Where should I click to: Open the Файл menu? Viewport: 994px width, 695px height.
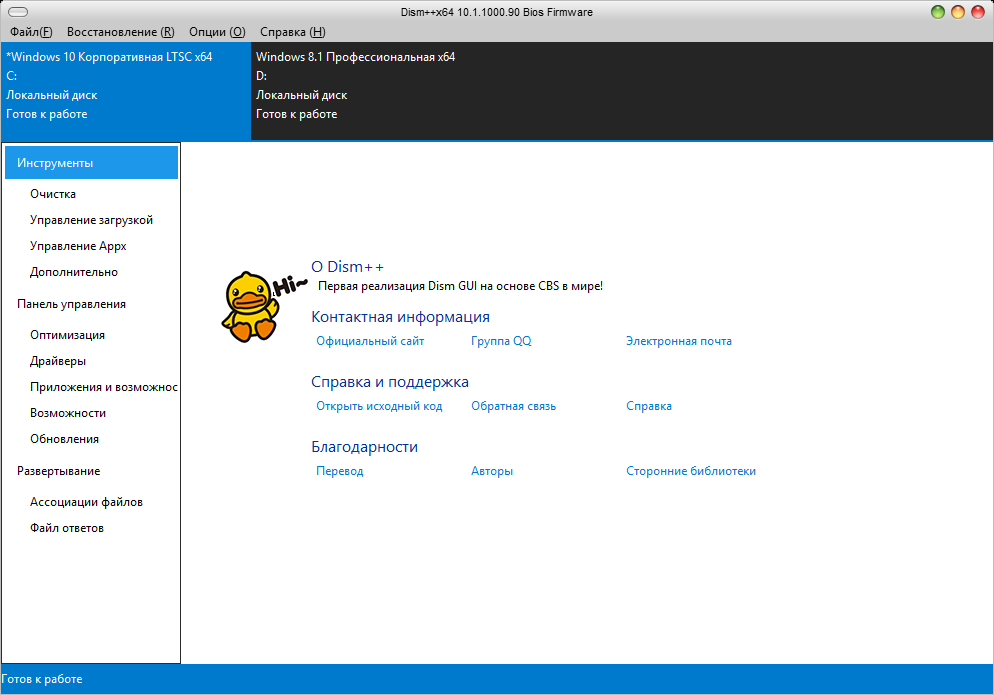tap(31, 32)
